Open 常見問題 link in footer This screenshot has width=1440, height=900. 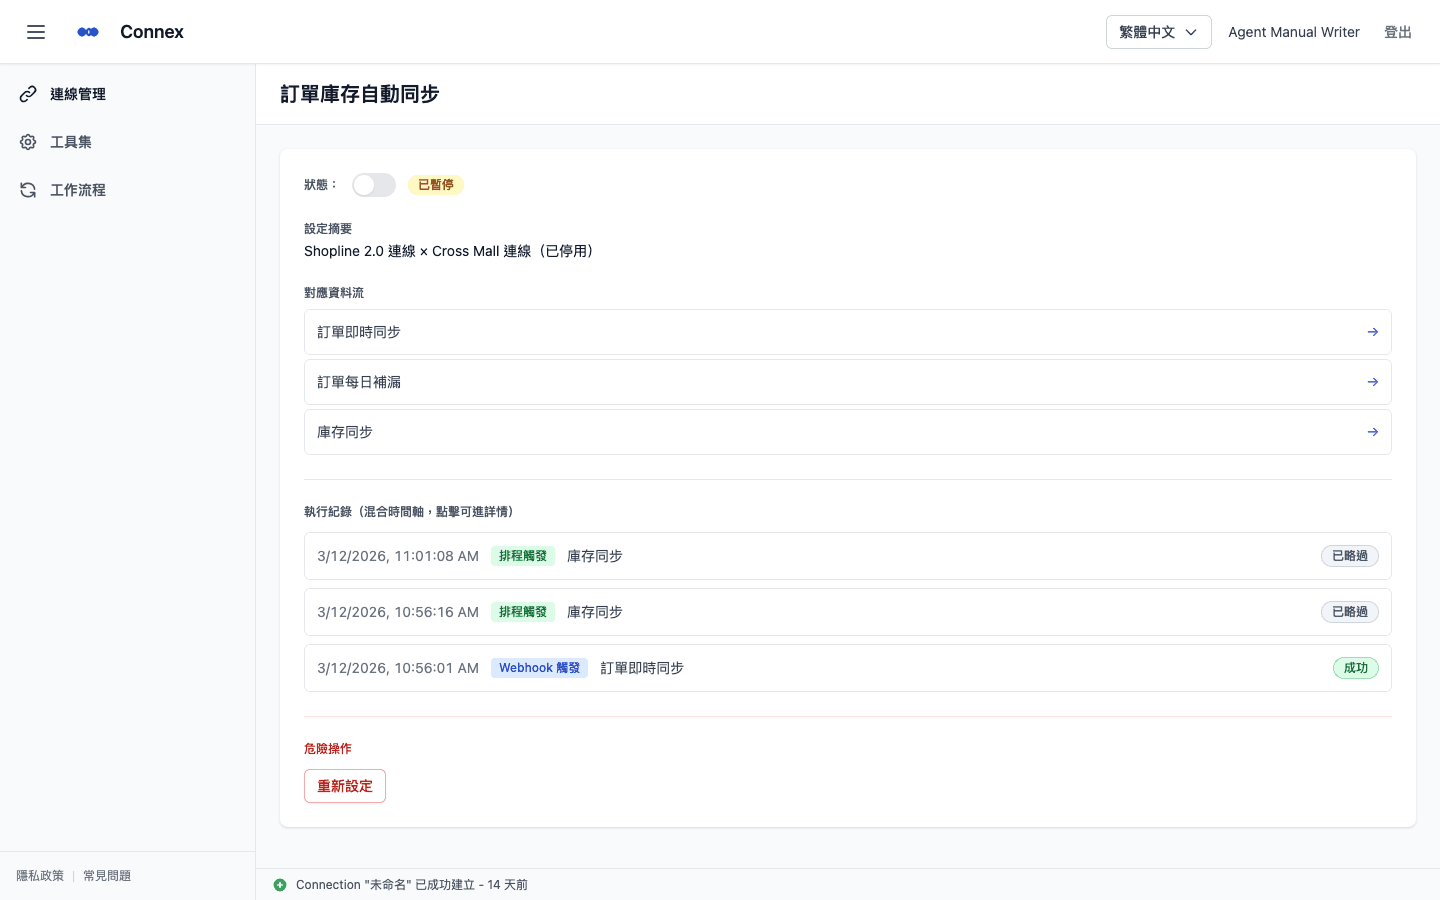tap(107, 876)
